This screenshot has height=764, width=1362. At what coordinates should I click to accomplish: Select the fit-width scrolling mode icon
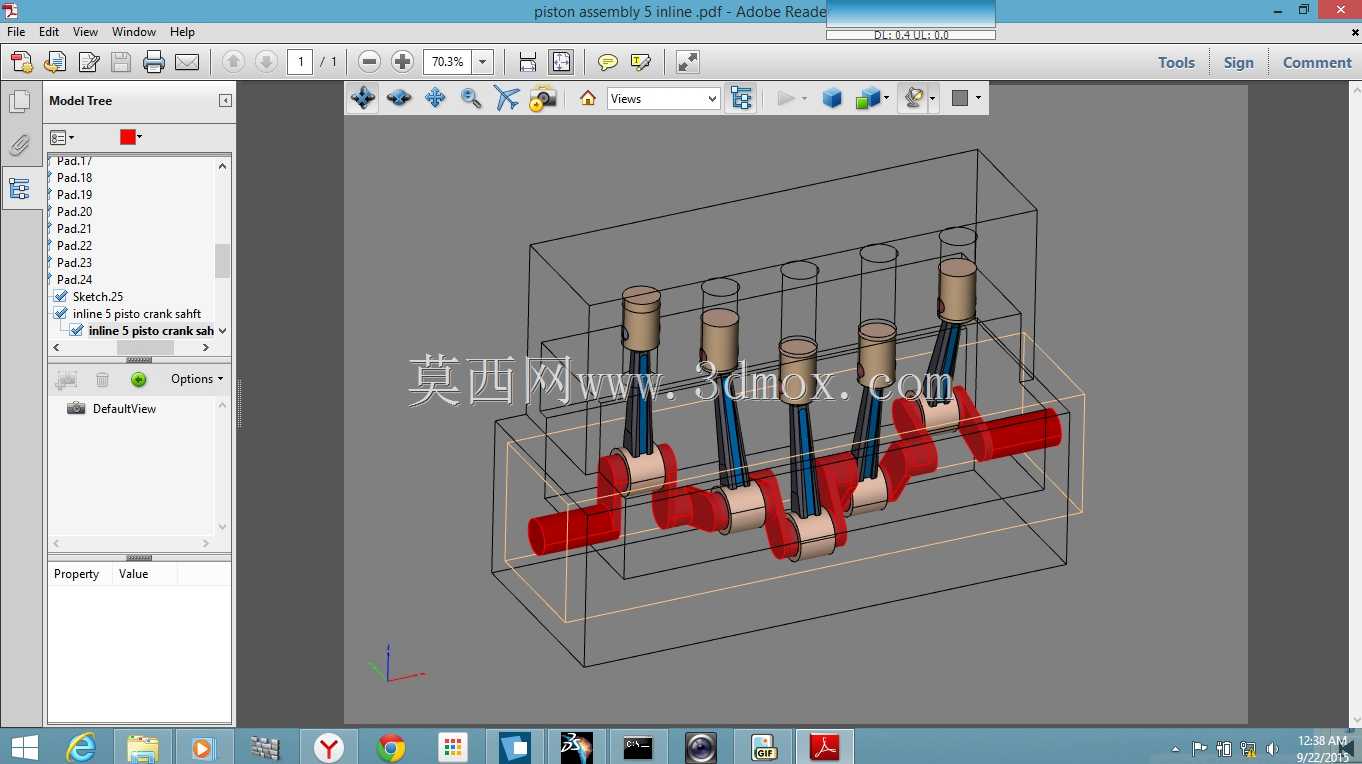(528, 62)
